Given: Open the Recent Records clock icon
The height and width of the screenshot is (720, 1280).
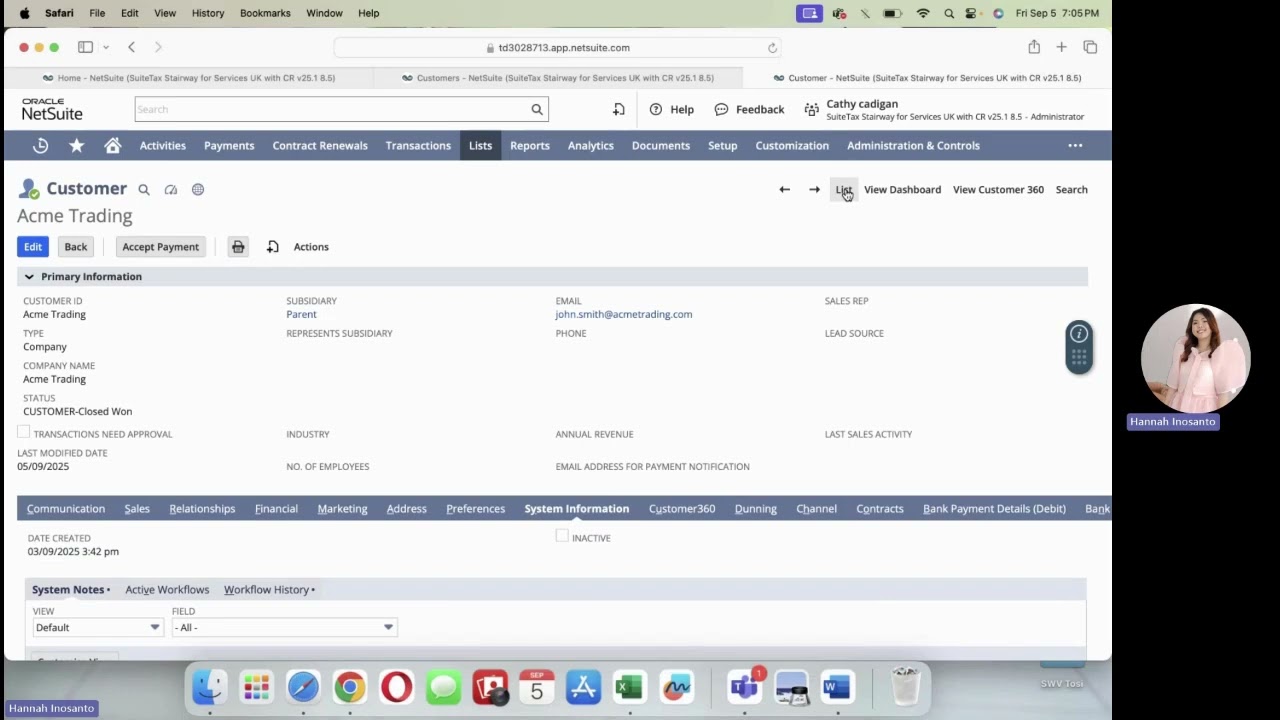Looking at the screenshot, I should pyautogui.click(x=40, y=146).
